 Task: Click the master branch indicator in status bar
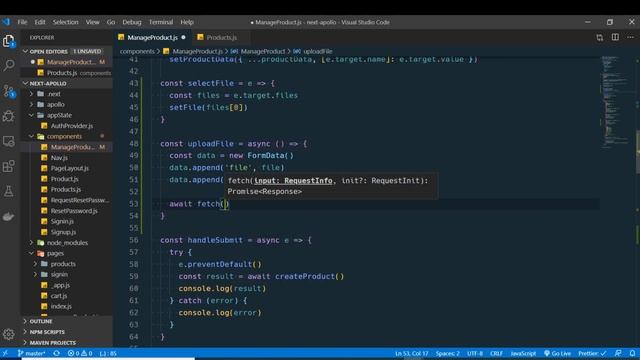tap(32, 353)
